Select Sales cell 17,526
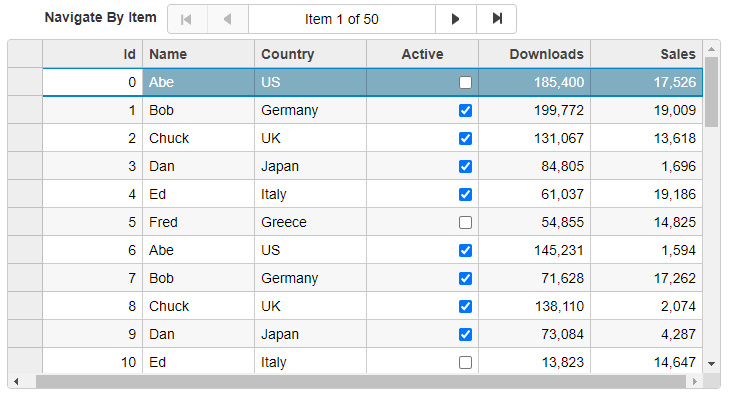Viewport: 729px width, 399px height. coord(647,82)
